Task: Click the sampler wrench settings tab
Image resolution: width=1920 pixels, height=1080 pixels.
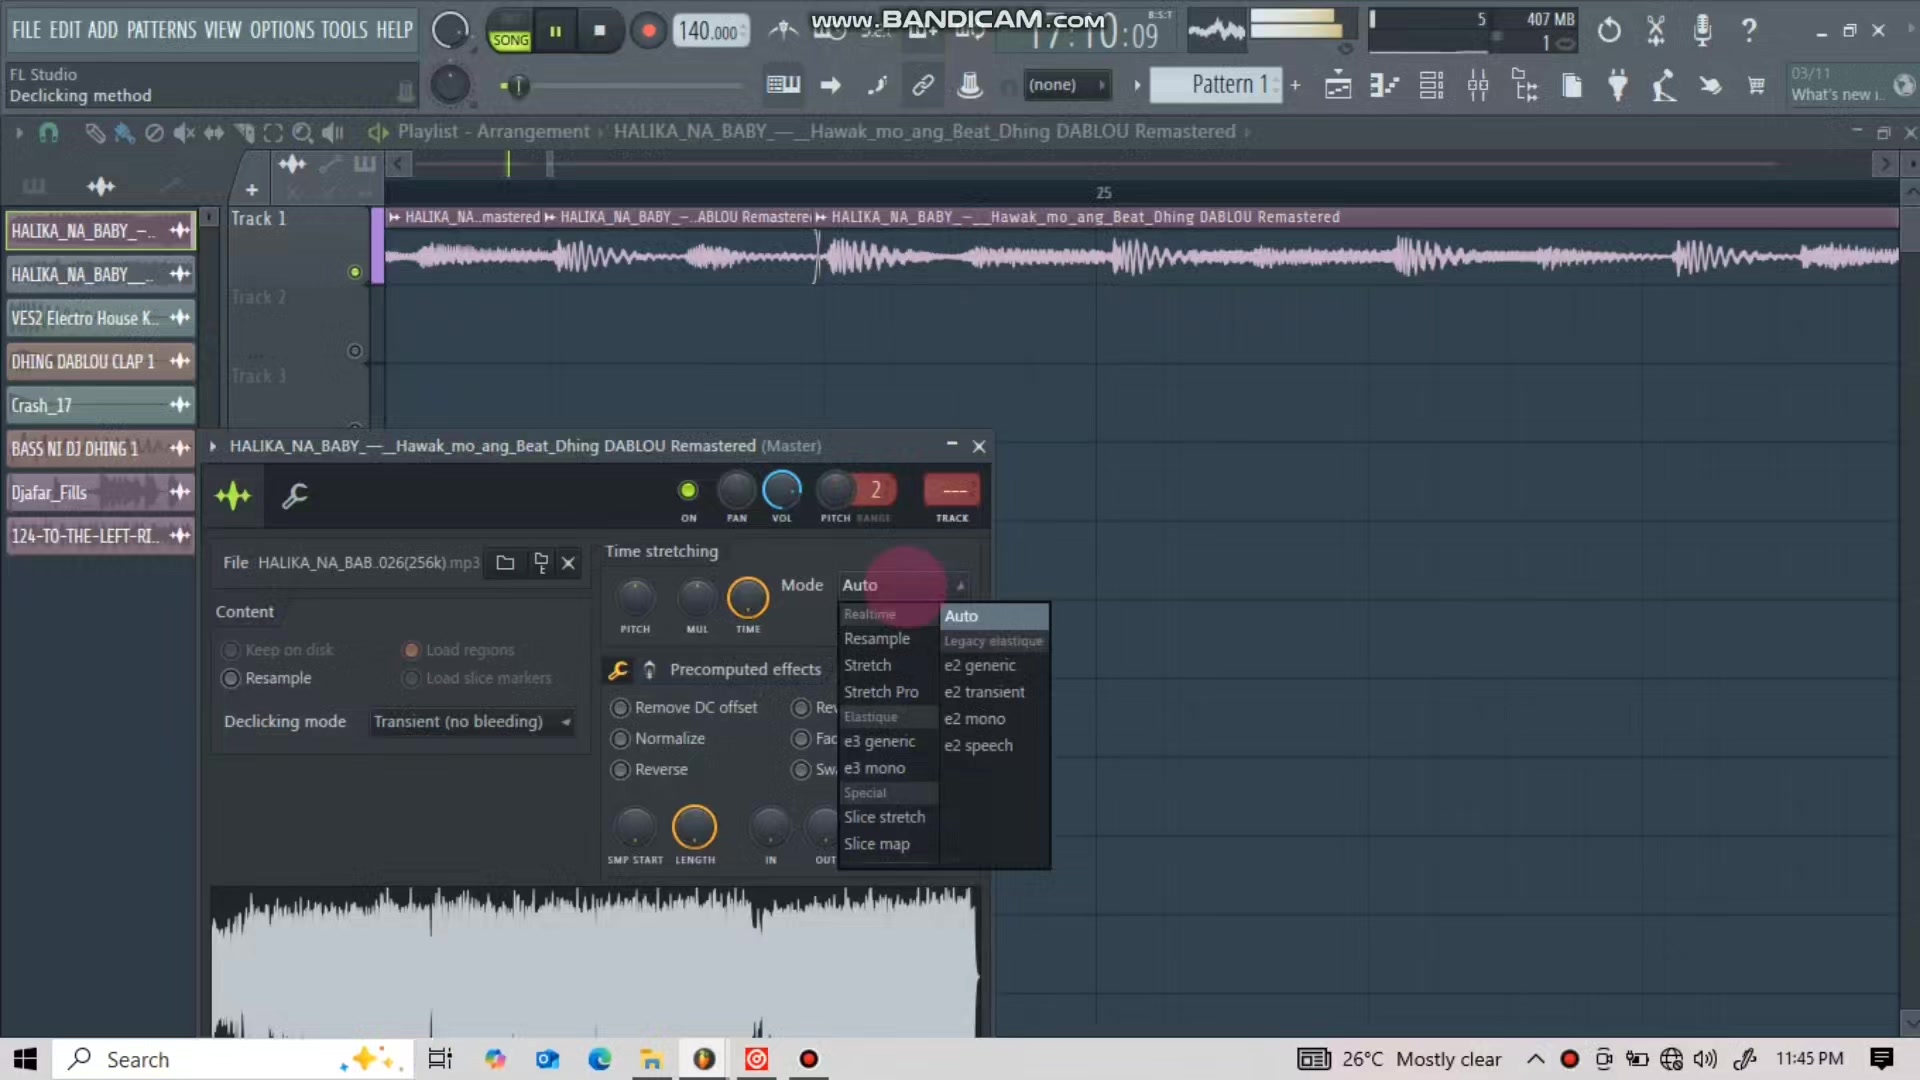Action: click(x=295, y=495)
